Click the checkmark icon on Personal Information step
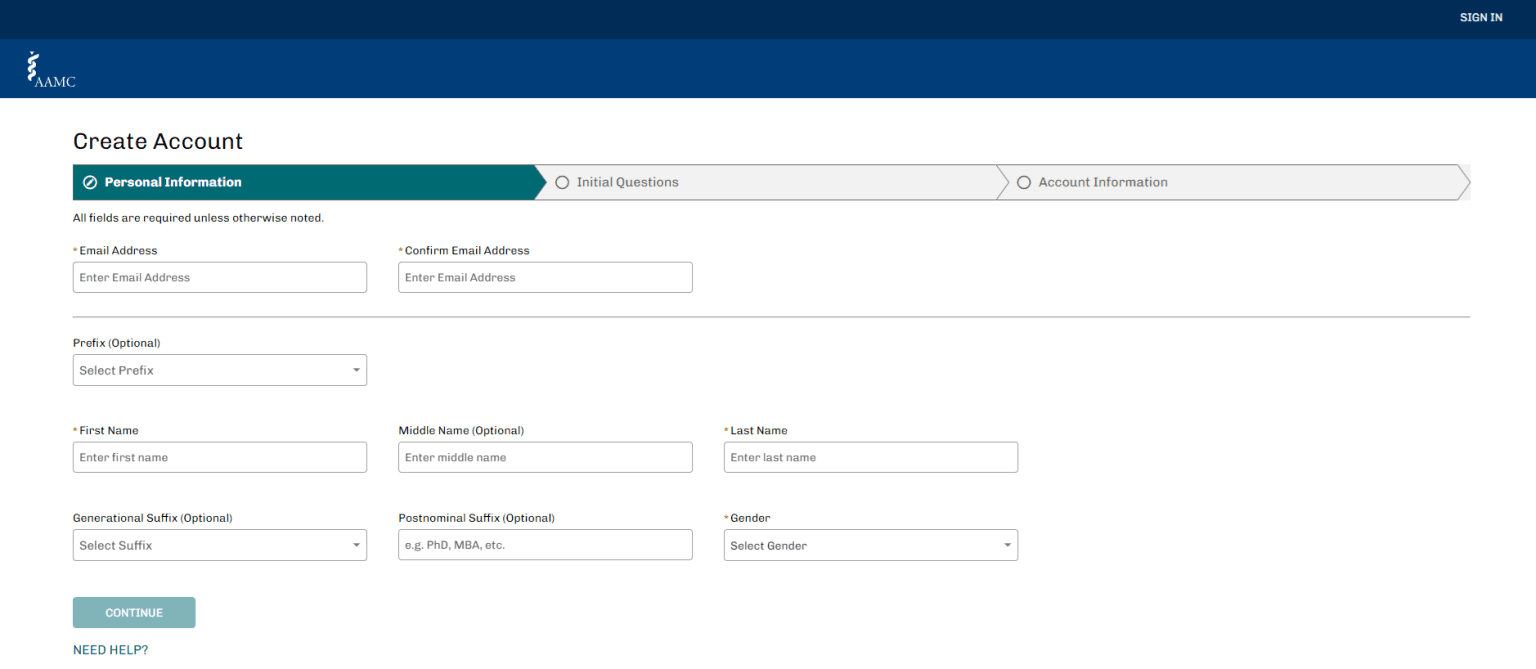 tap(90, 182)
